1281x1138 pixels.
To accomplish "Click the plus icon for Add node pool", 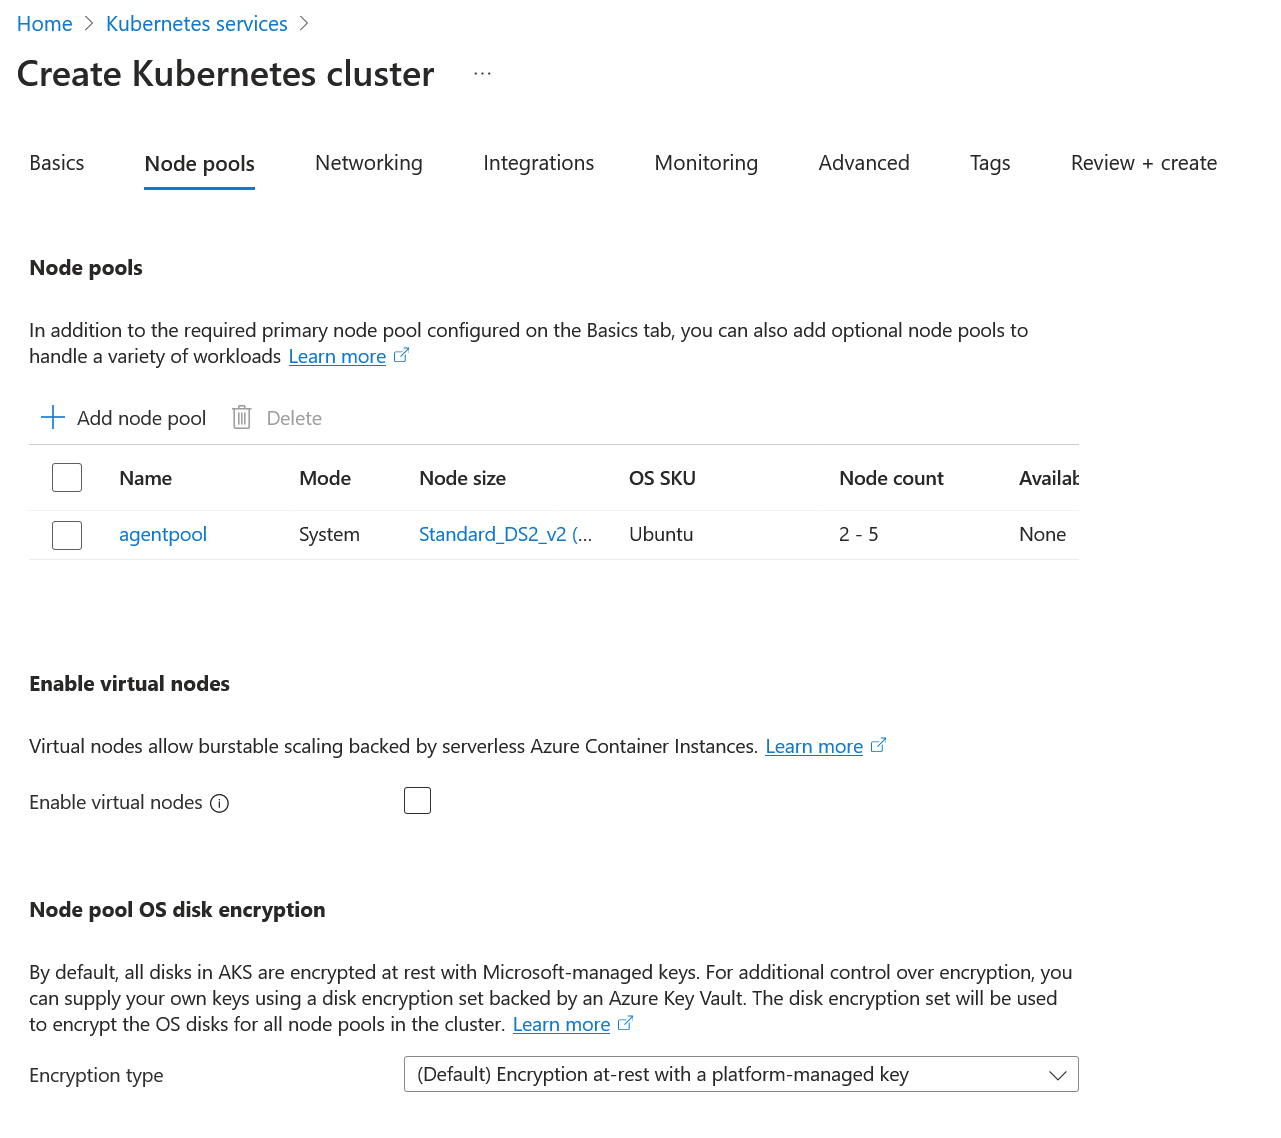I will pos(53,418).
